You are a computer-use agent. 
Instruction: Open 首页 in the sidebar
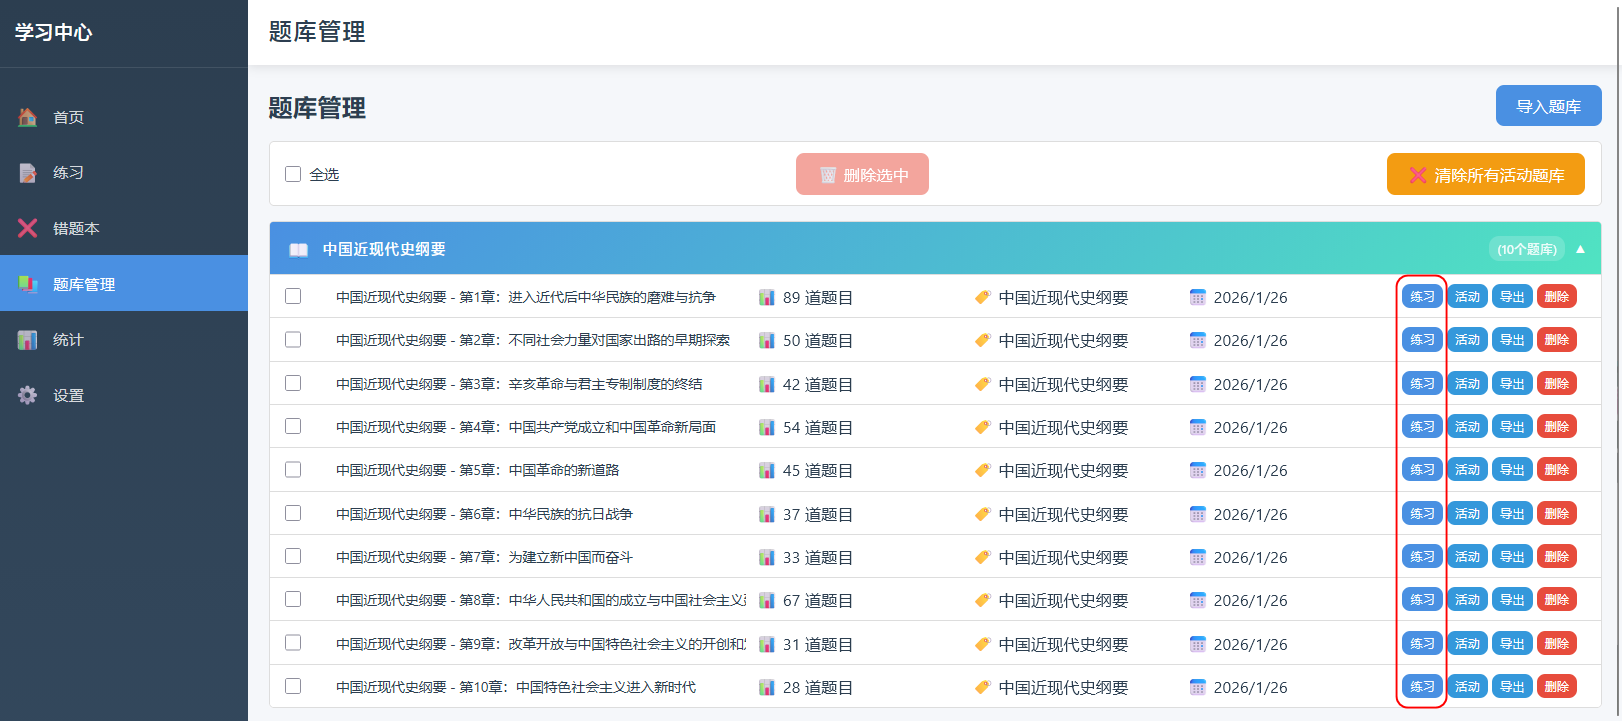click(x=124, y=117)
